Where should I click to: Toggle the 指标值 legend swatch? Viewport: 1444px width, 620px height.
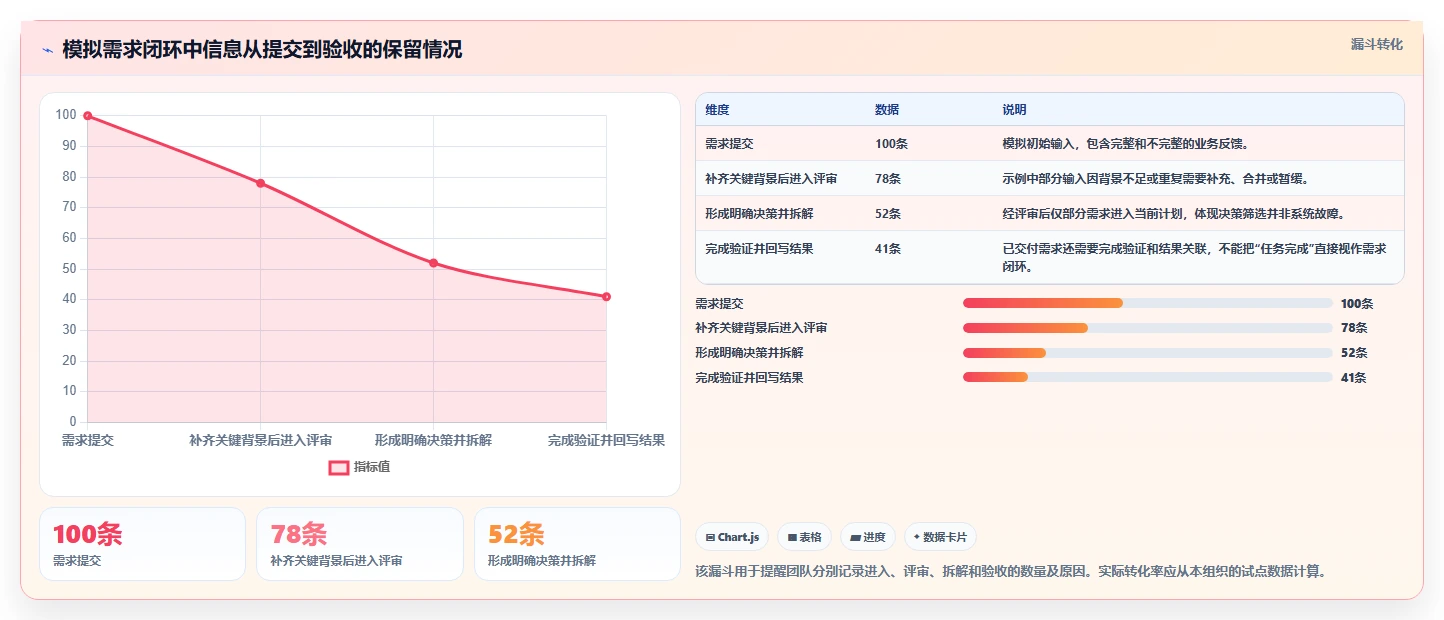click(339, 467)
